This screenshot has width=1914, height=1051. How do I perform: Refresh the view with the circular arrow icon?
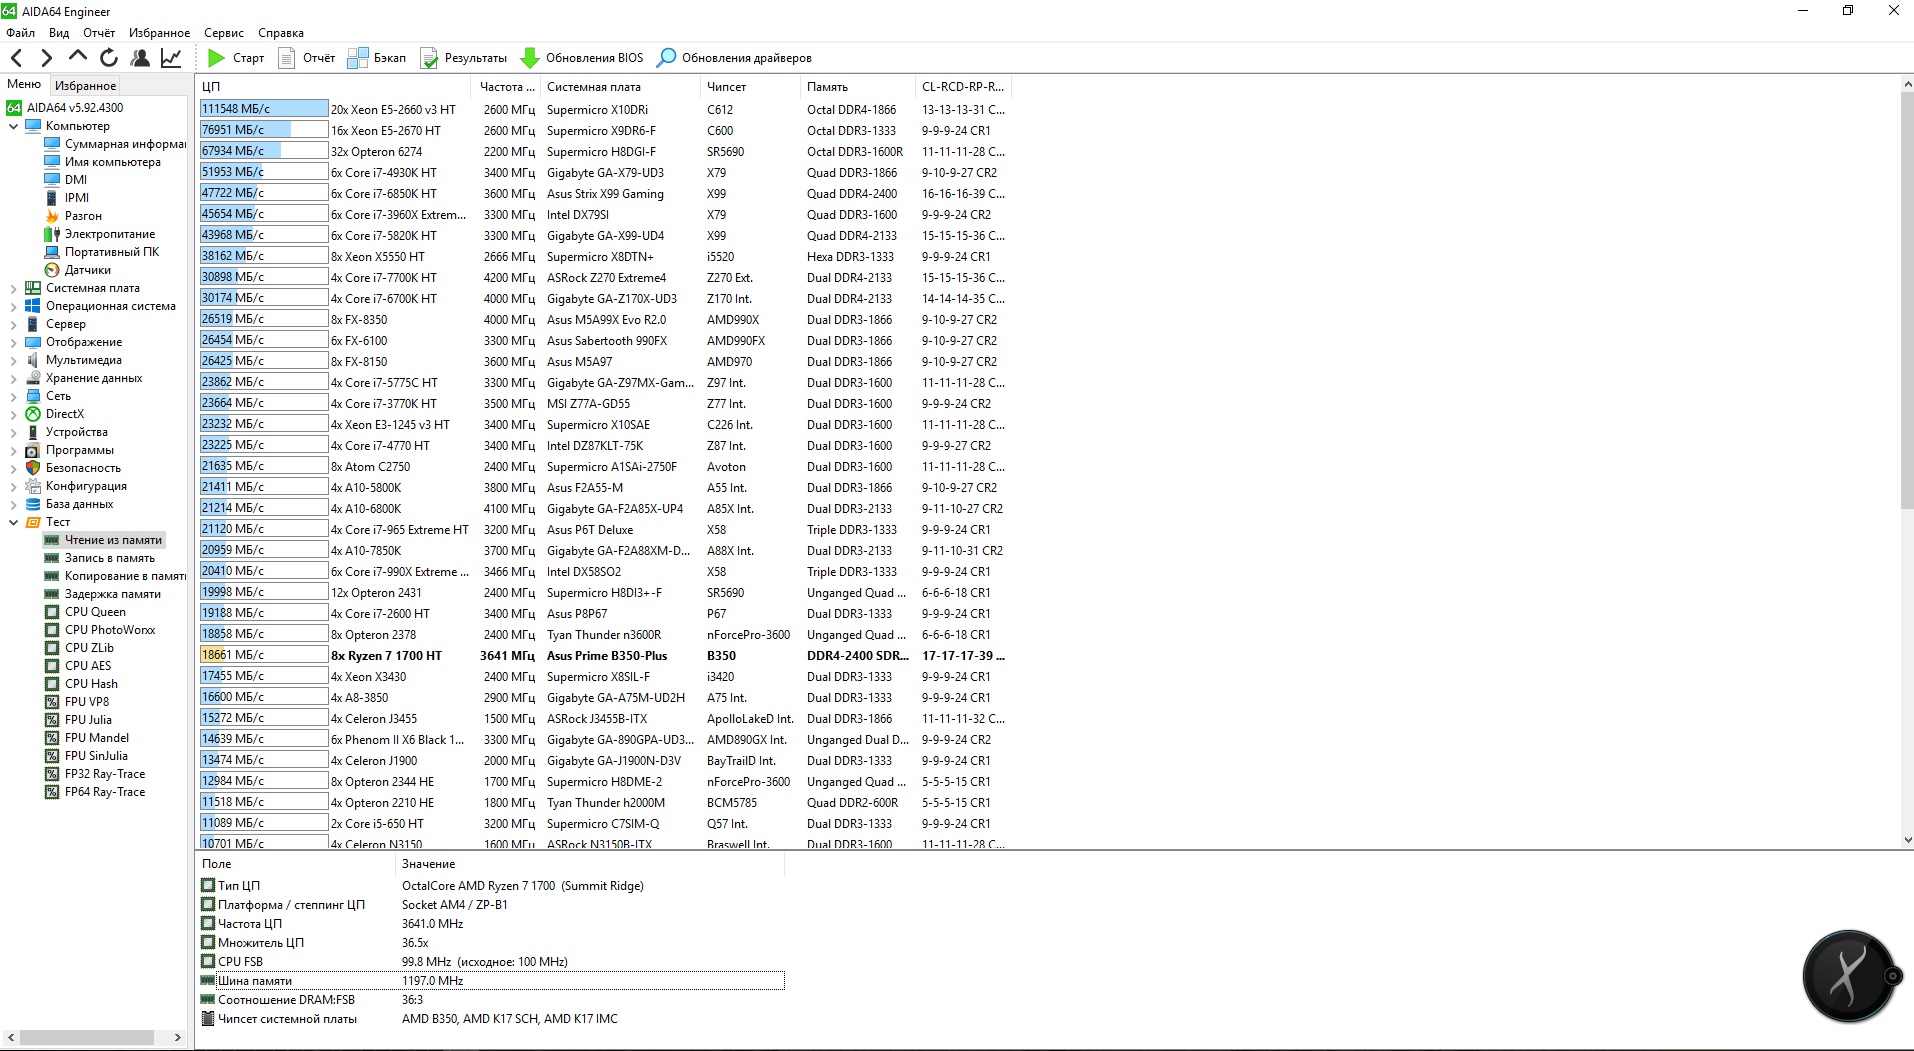109,58
